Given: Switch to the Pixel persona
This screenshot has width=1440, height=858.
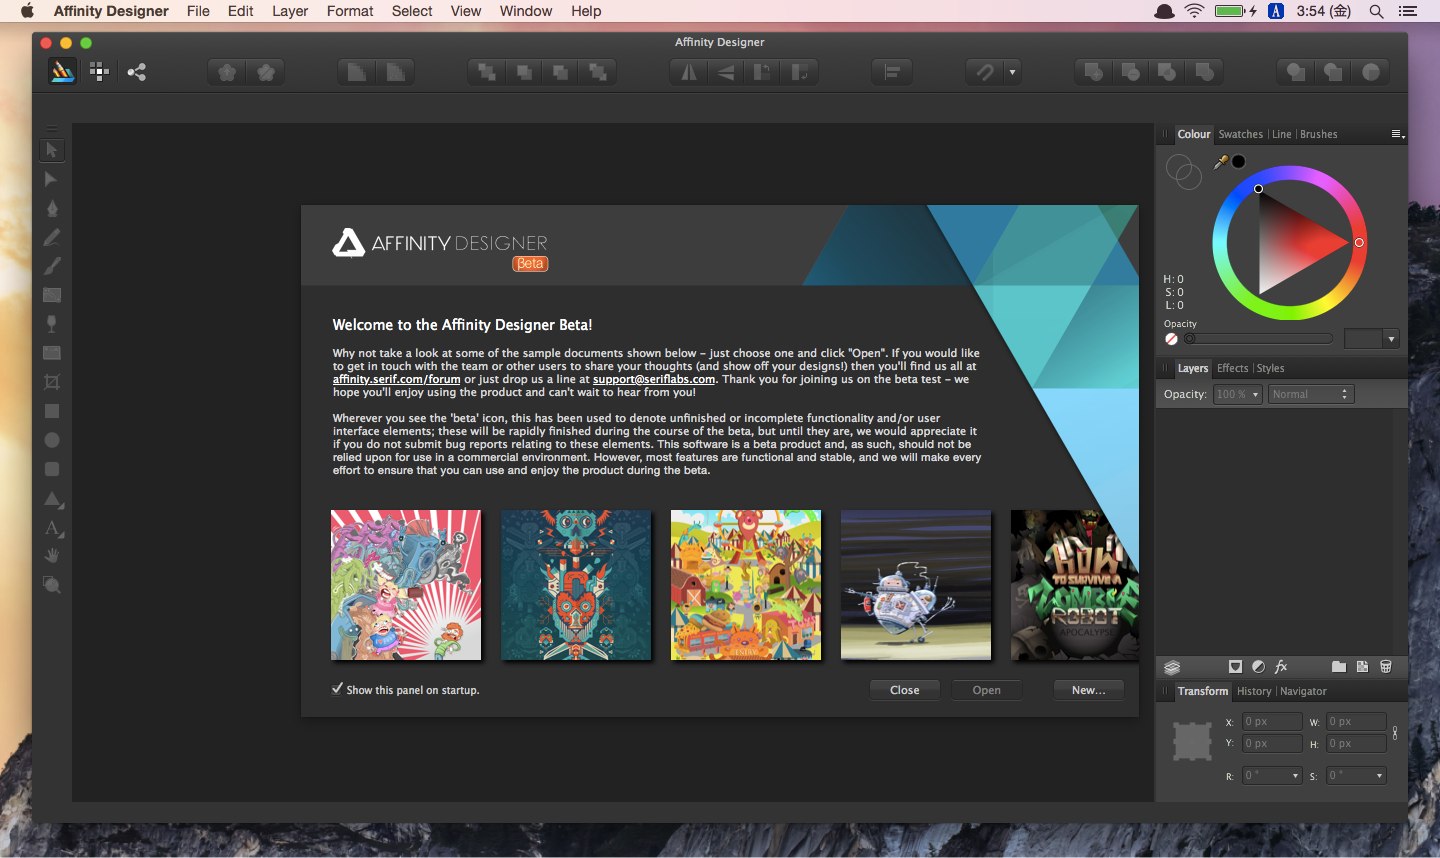Looking at the screenshot, I should (x=99, y=72).
